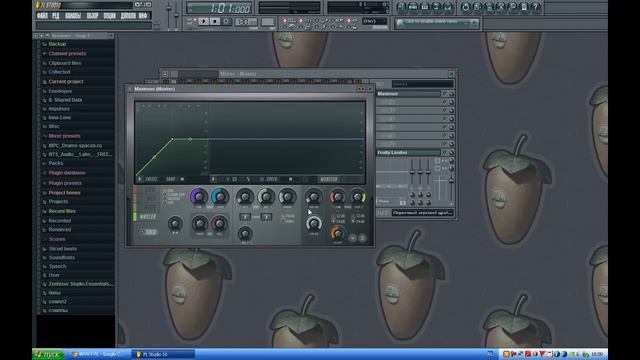Screen dimensions: 640x360
Task: Open the КАНАЛЫ menu
Action: pyautogui.click(x=73, y=16)
